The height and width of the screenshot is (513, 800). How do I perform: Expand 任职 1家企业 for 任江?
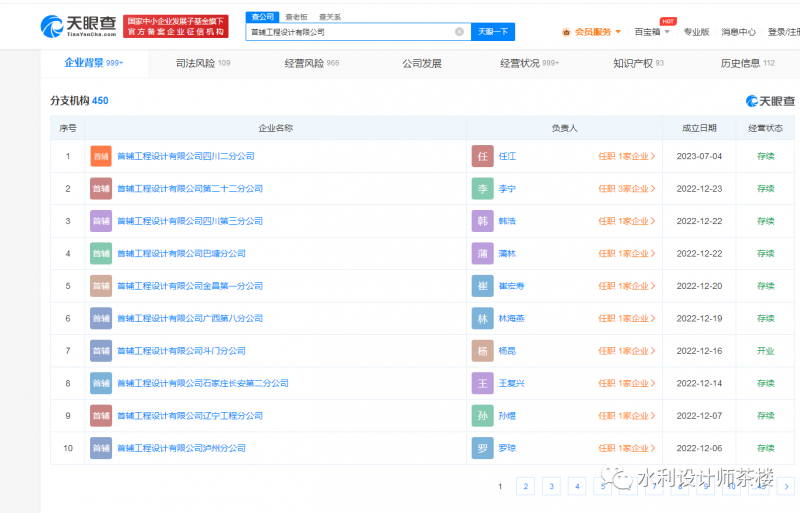click(627, 156)
